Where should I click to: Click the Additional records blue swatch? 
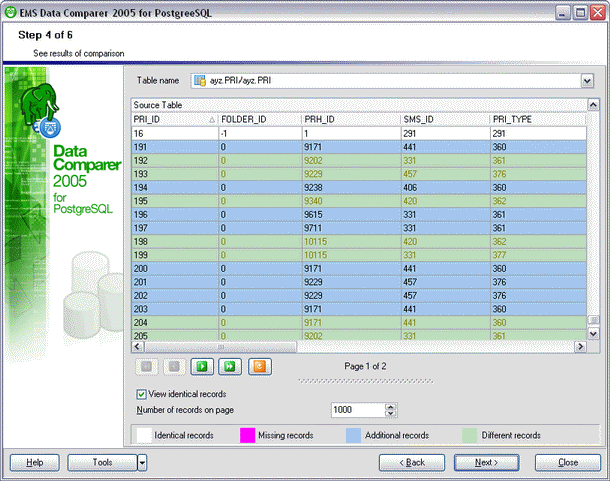tap(353, 435)
